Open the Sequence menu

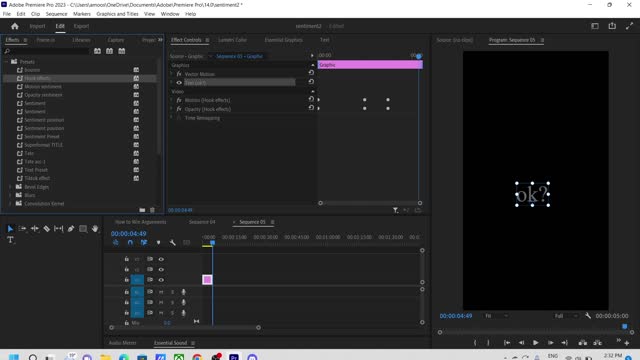(56, 14)
